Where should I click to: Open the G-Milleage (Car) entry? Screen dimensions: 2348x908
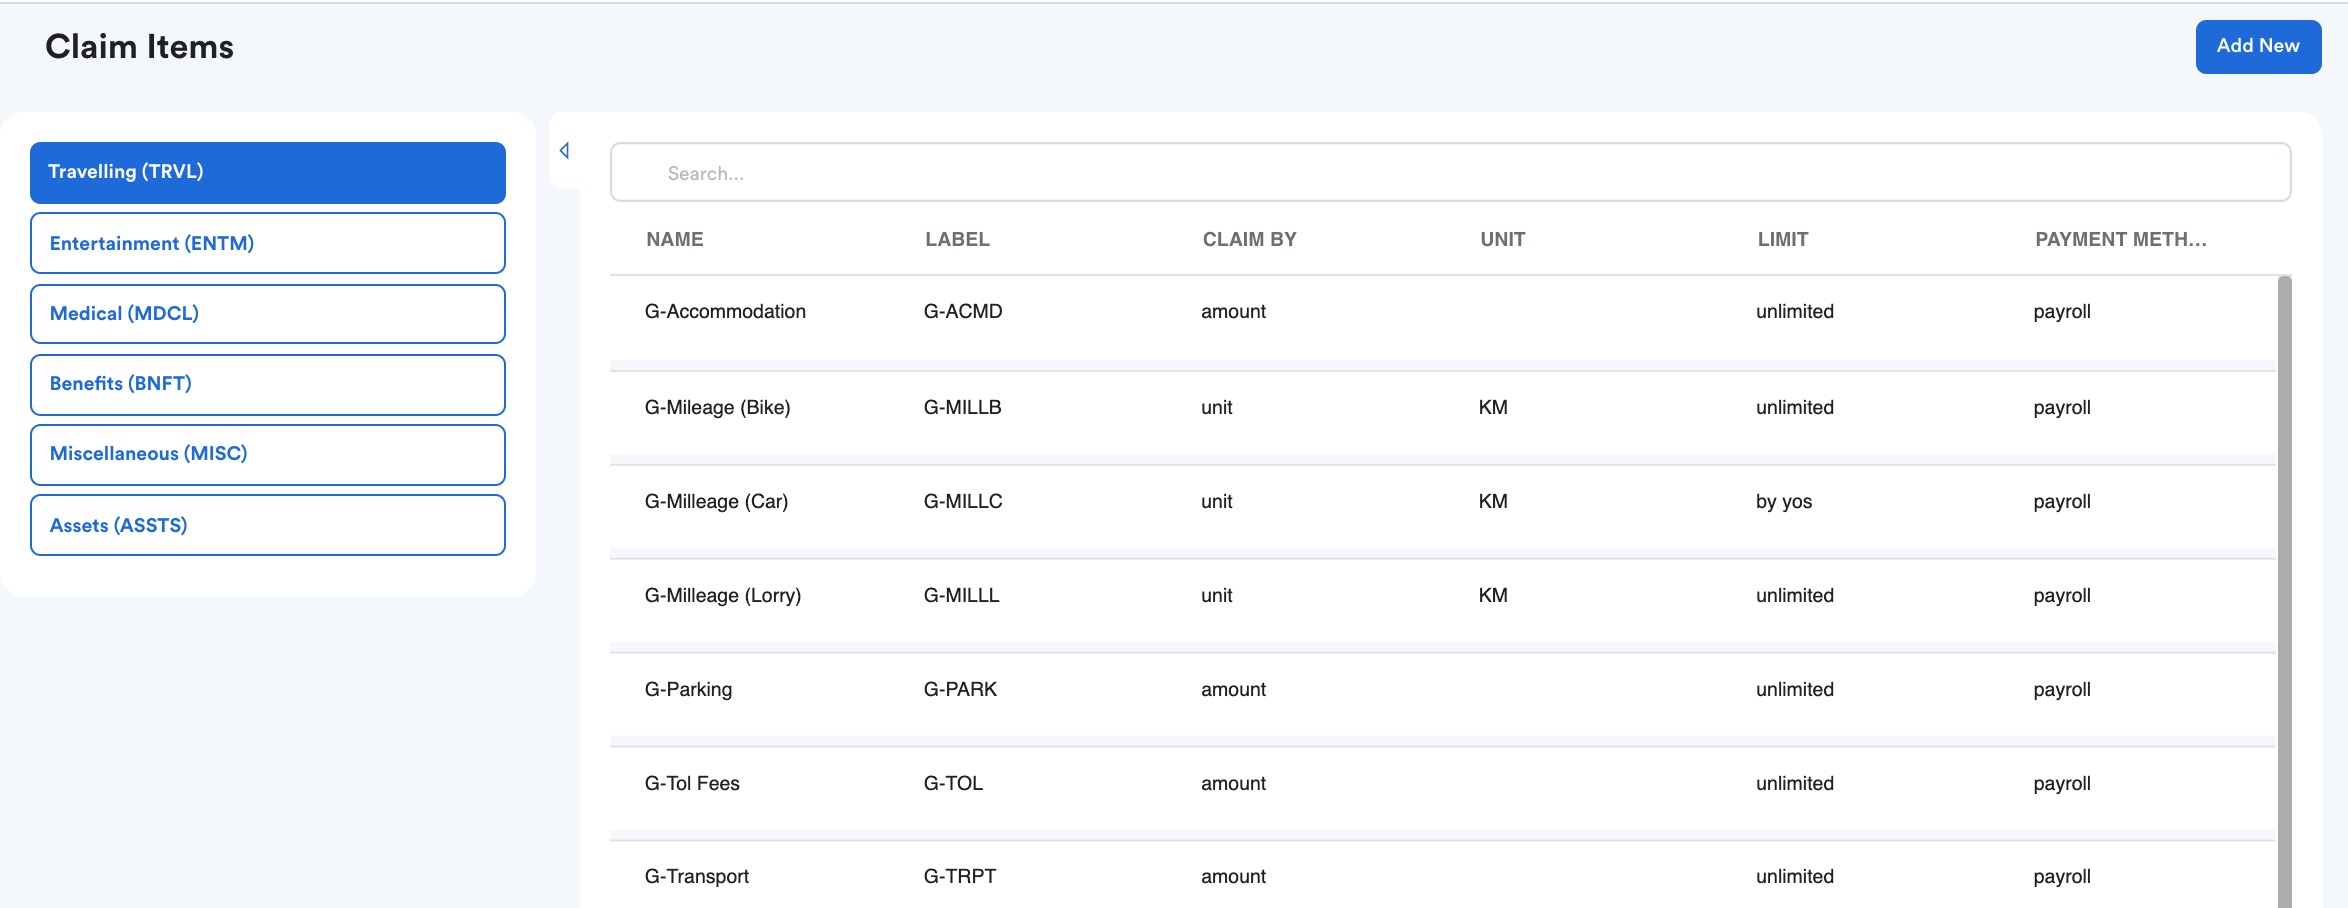coord(1443,502)
